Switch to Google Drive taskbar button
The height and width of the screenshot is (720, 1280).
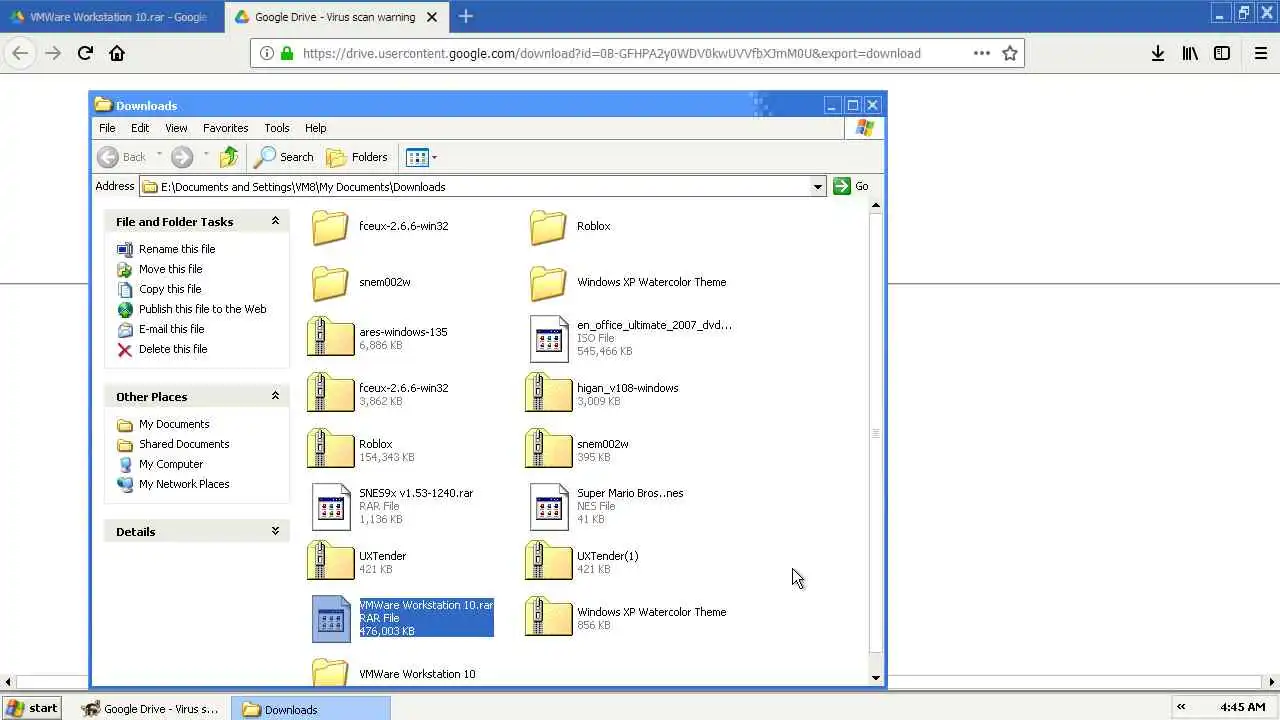pyautogui.click(x=151, y=709)
